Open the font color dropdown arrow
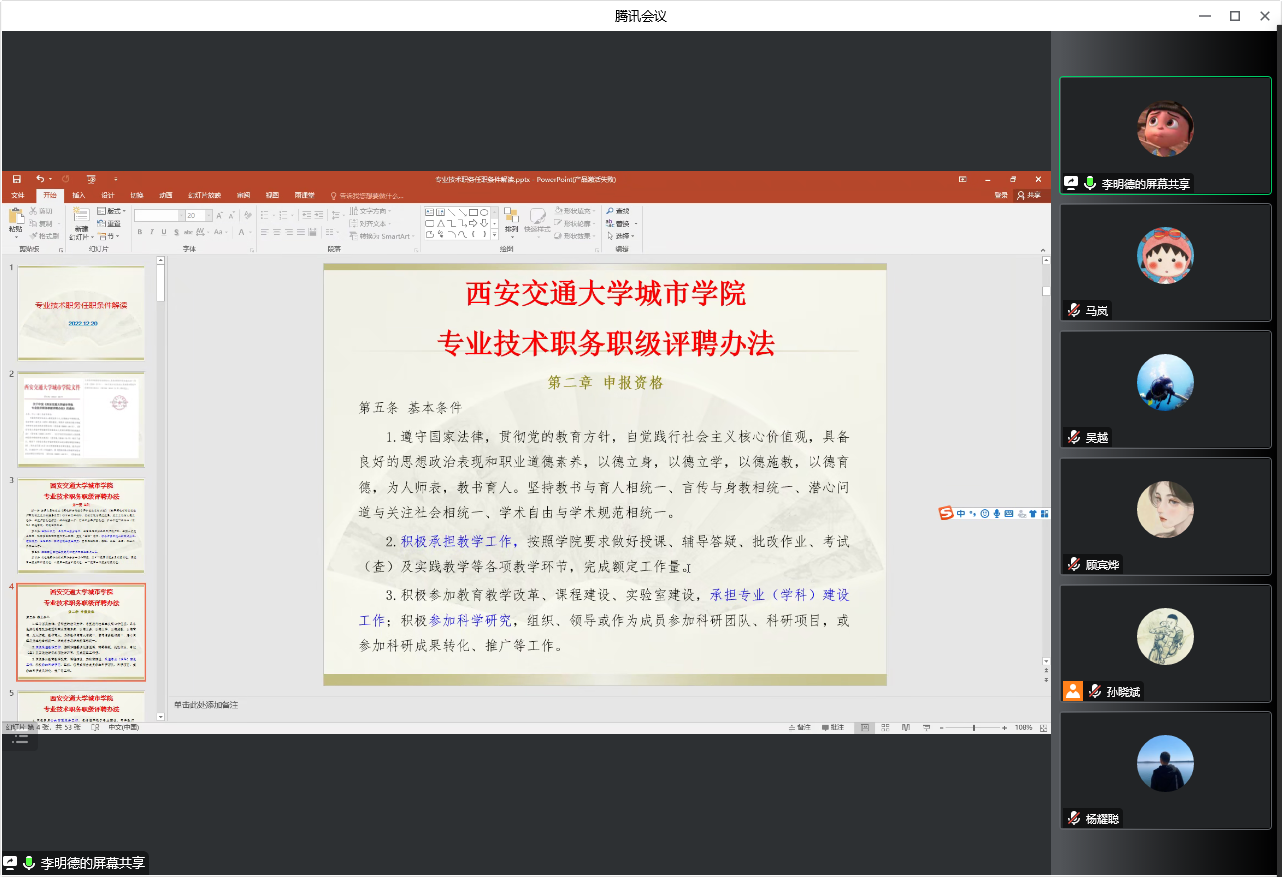1282x877 pixels. [250, 232]
